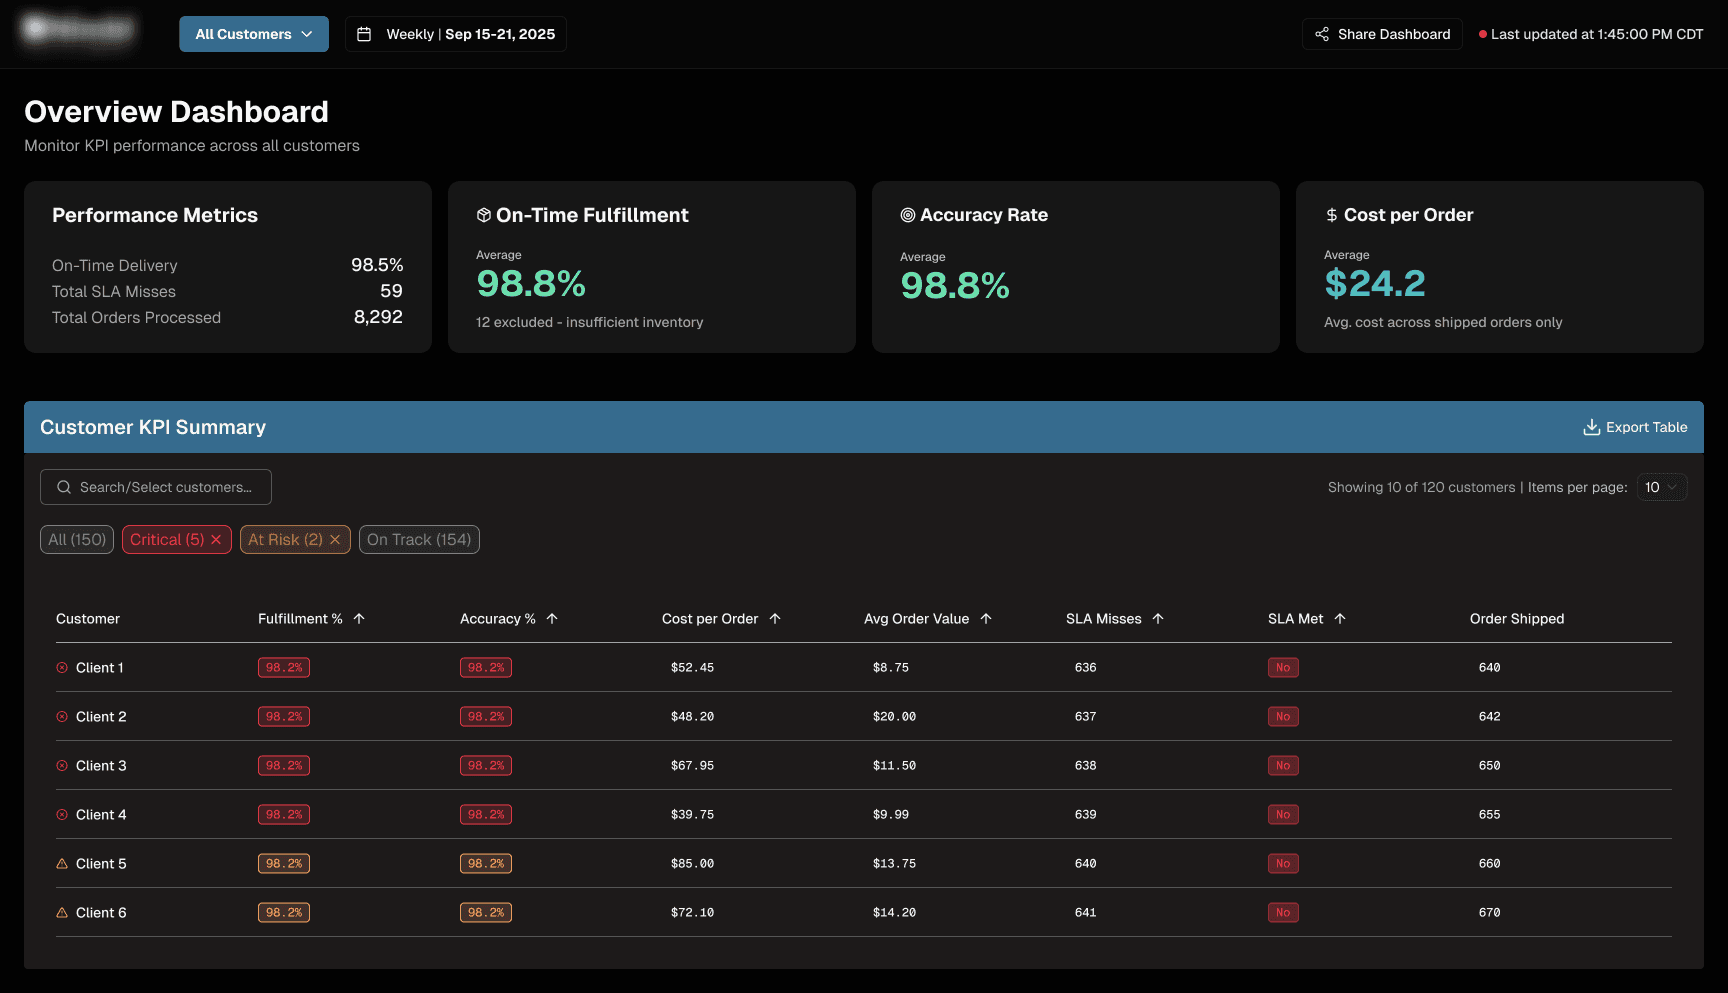Sort by SLA Misses column arrow
Image resolution: width=1728 pixels, height=993 pixels.
click(x=1158, y=619)
